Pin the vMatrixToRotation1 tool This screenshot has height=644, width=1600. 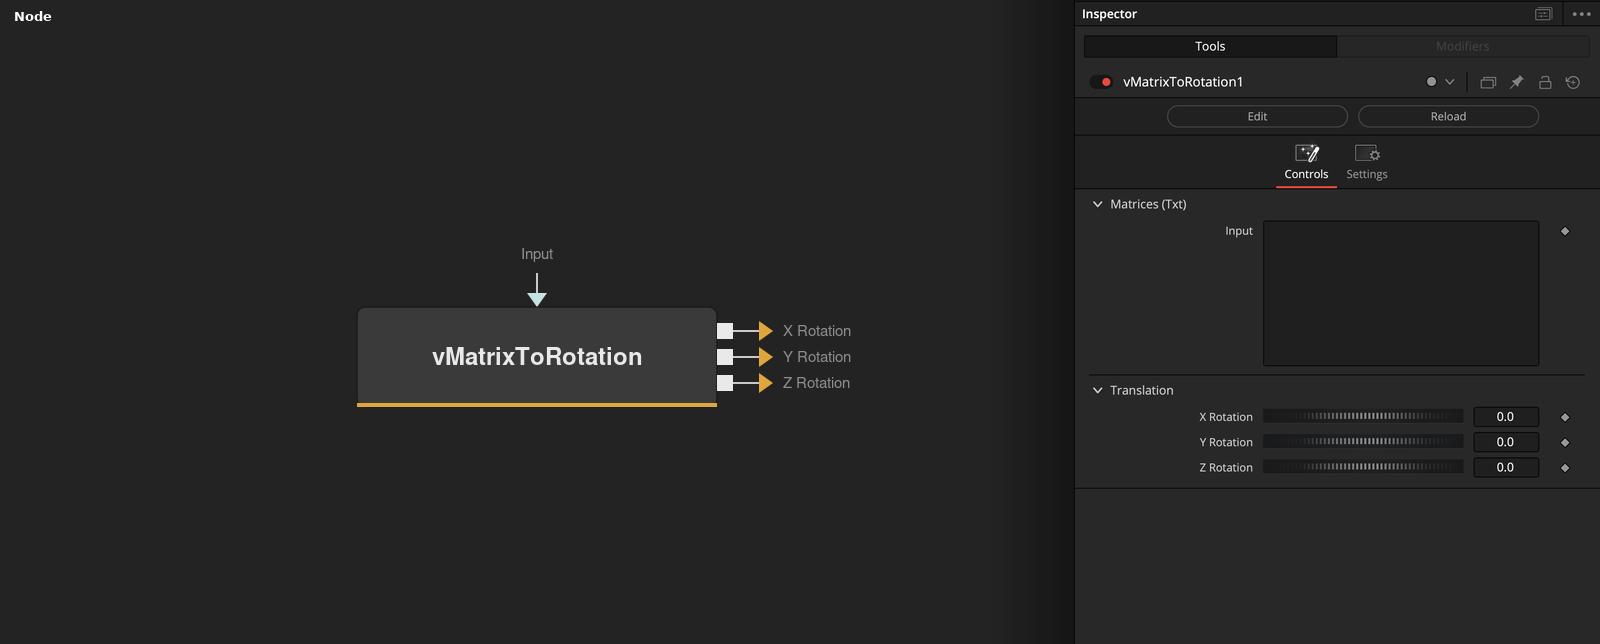1516,82
